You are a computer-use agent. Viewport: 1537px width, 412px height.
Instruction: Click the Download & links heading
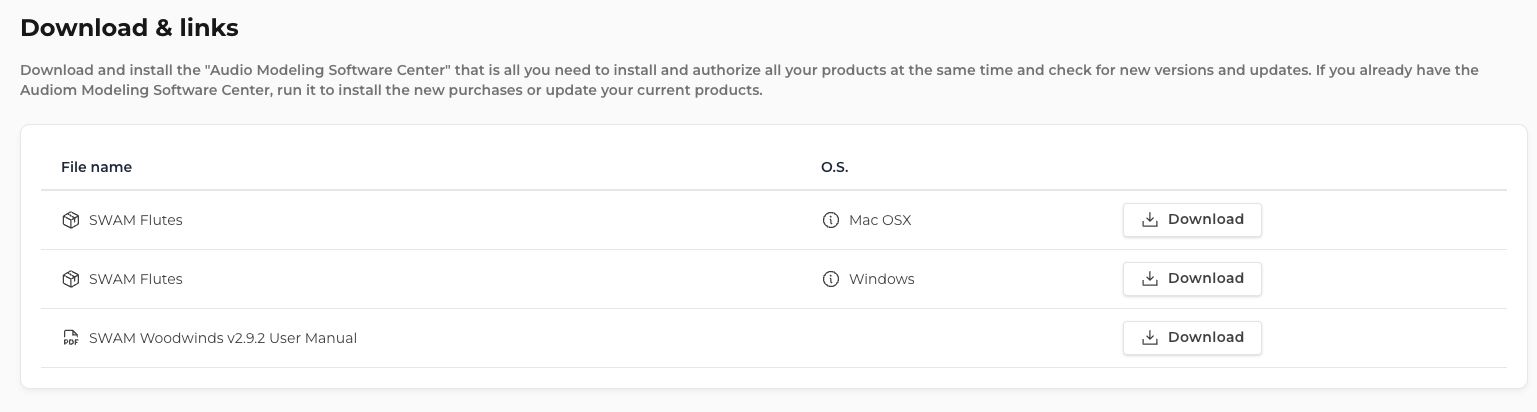tap(129, 28)
